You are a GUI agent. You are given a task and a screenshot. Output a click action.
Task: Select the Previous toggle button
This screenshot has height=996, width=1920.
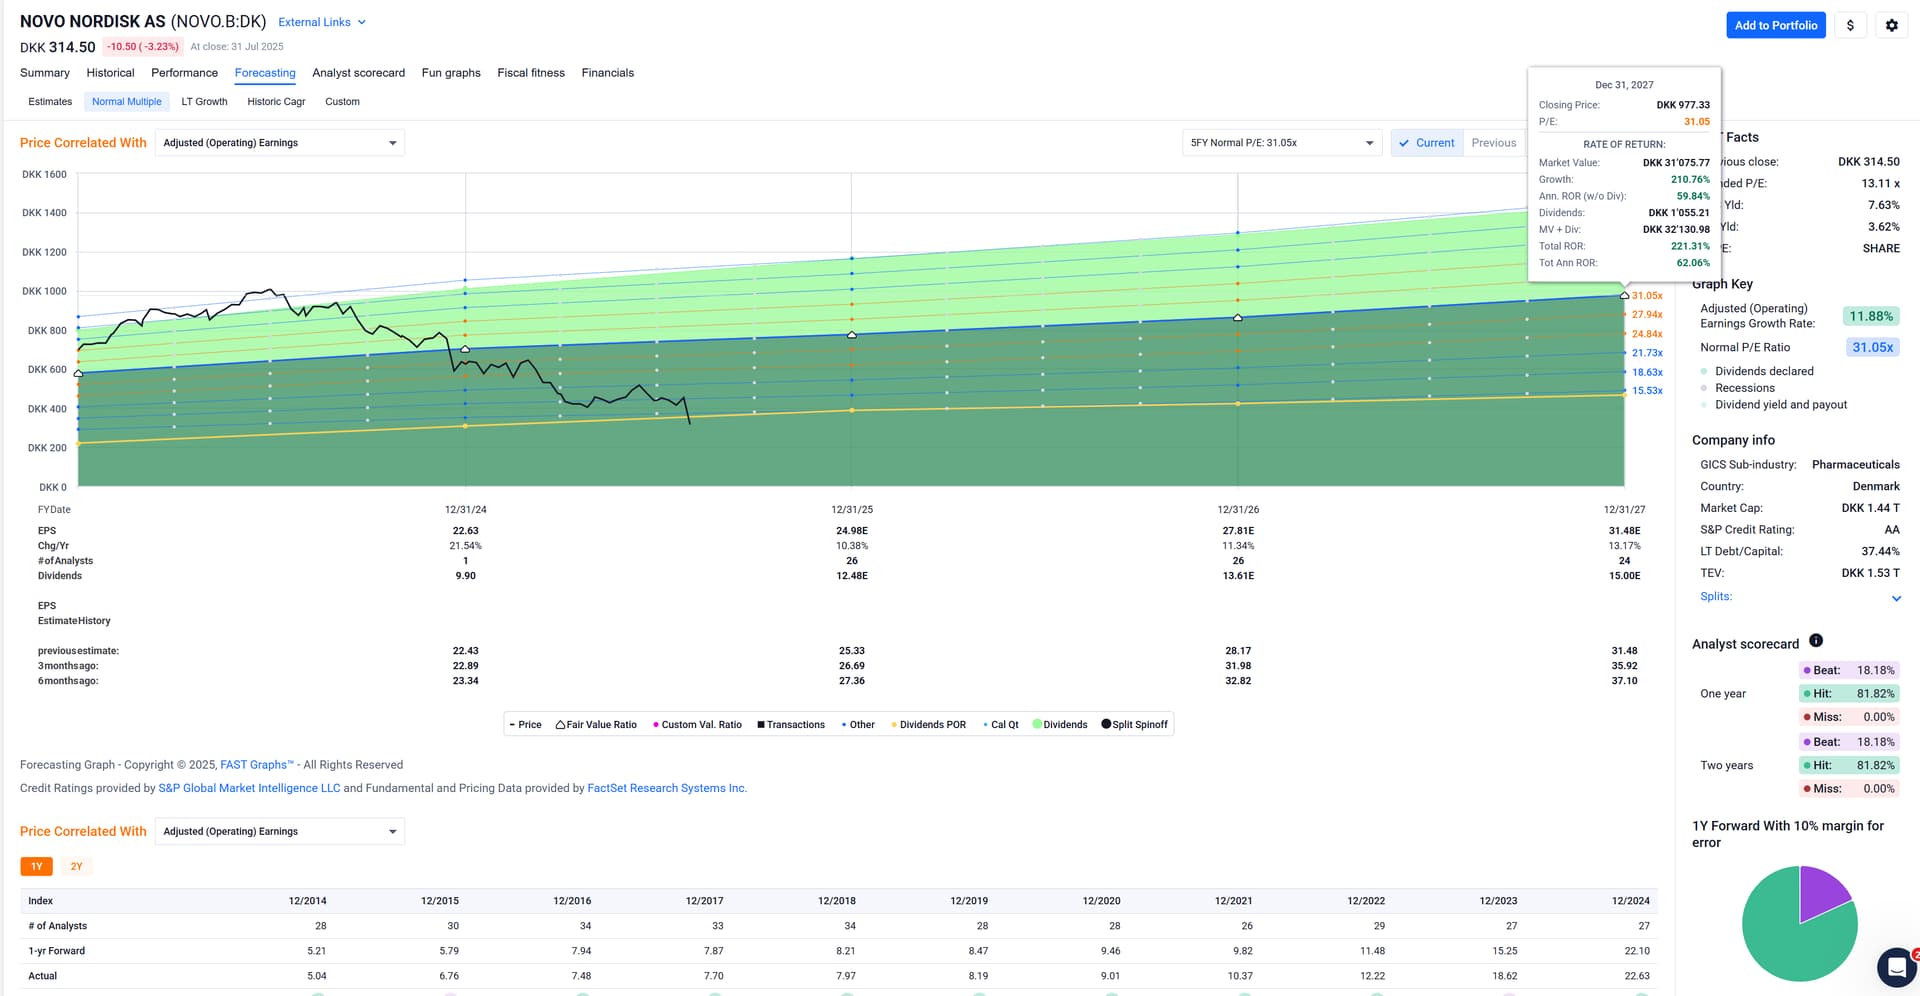[x=1493, y=143]
